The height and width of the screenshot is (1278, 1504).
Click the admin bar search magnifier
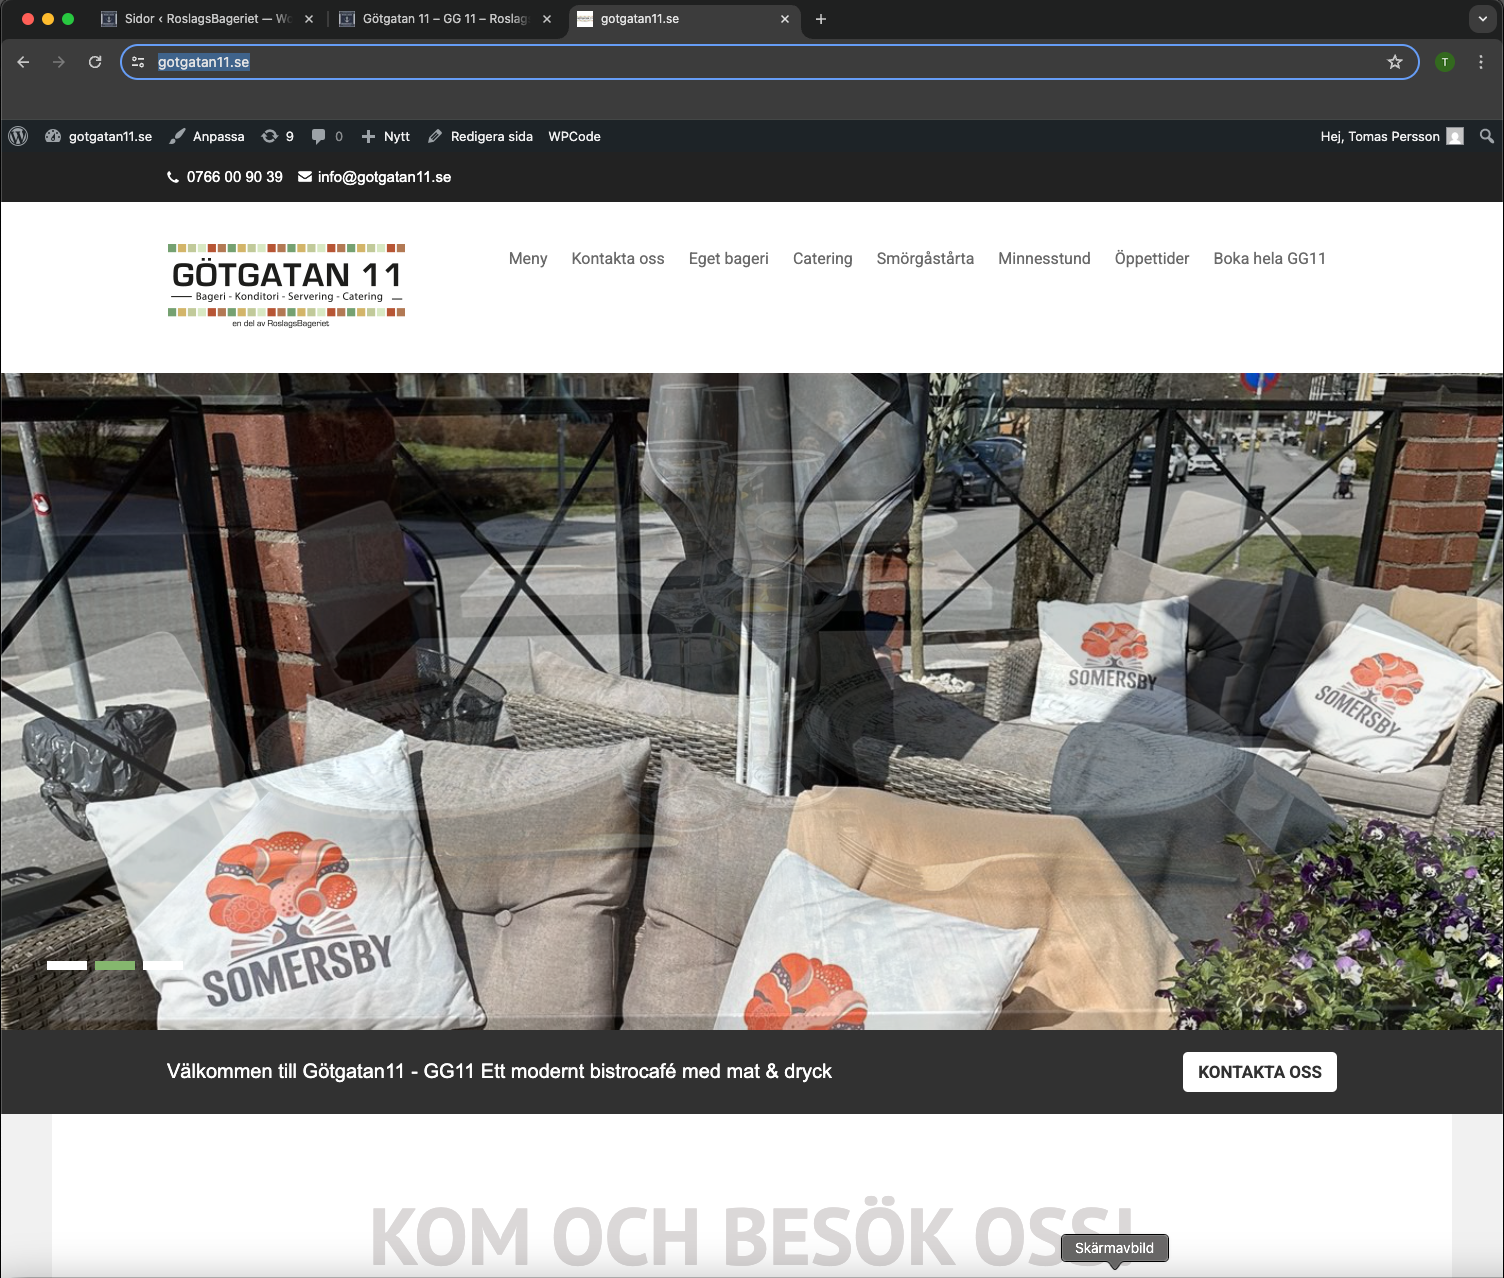point(1487,136)
